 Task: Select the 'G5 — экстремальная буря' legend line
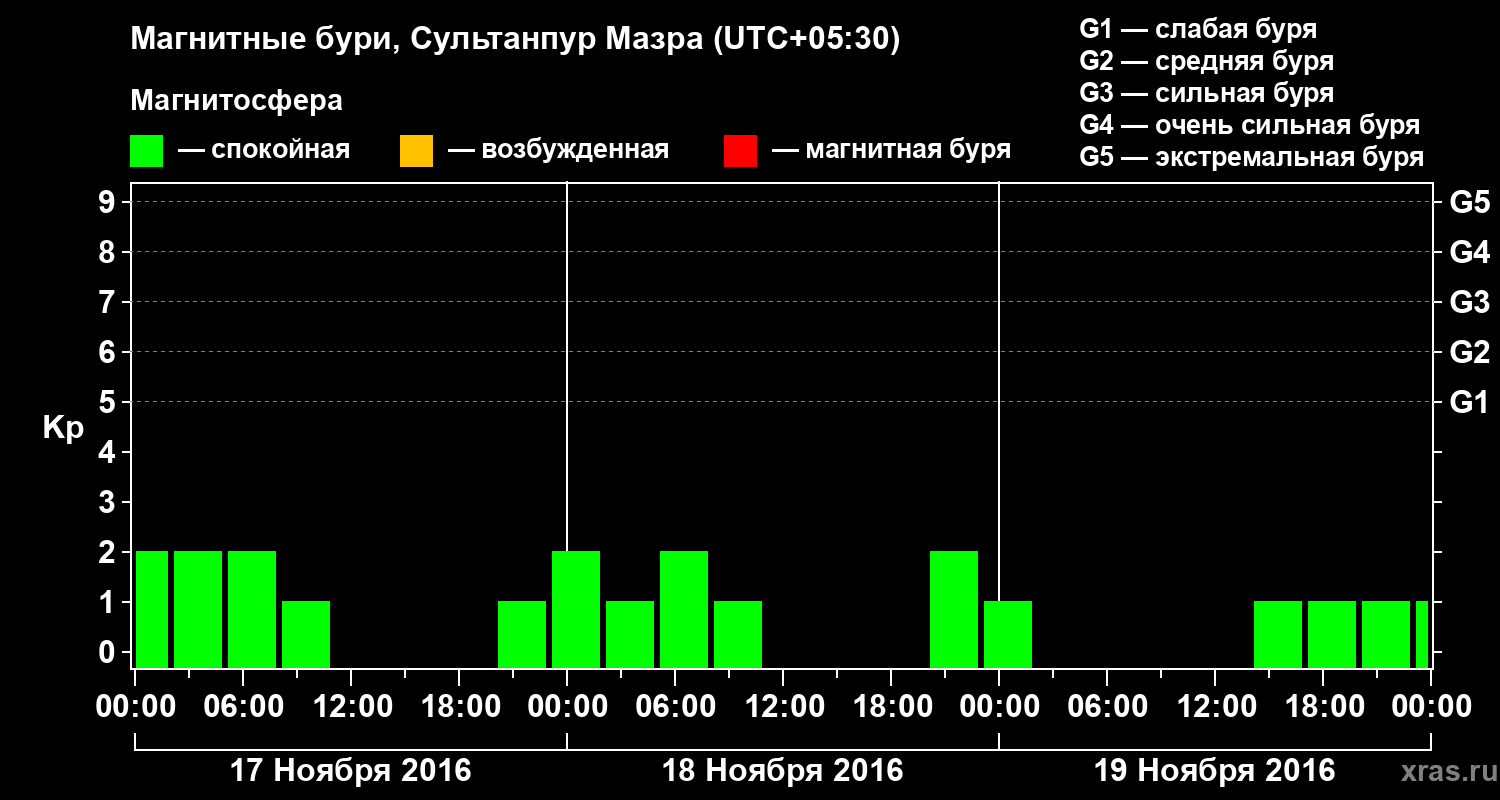[x=1252, y=157]
